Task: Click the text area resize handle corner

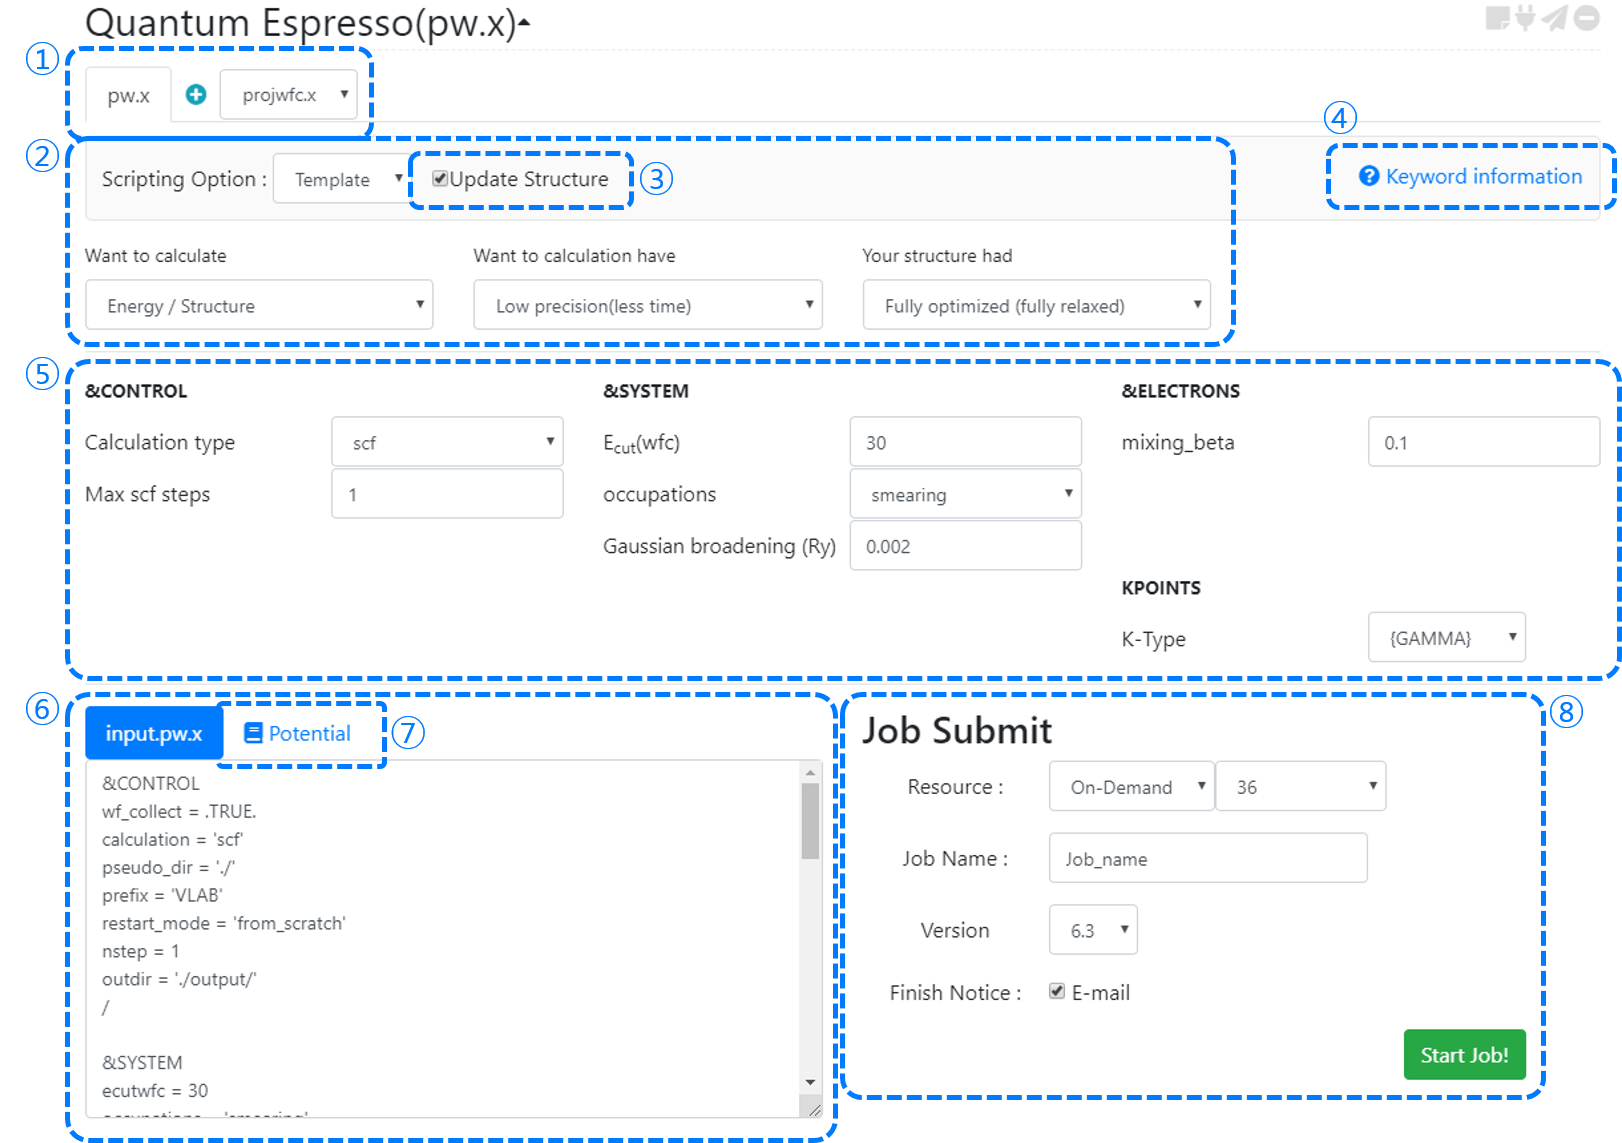Action: 814,1109
